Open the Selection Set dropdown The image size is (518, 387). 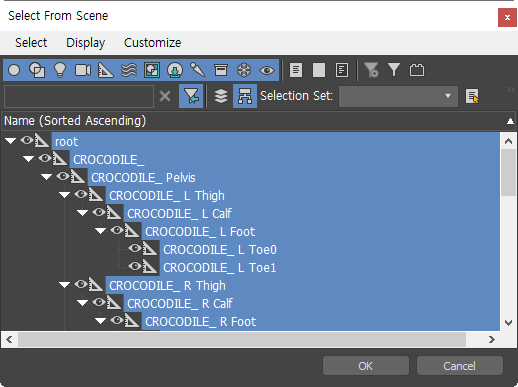click(398, 96)
